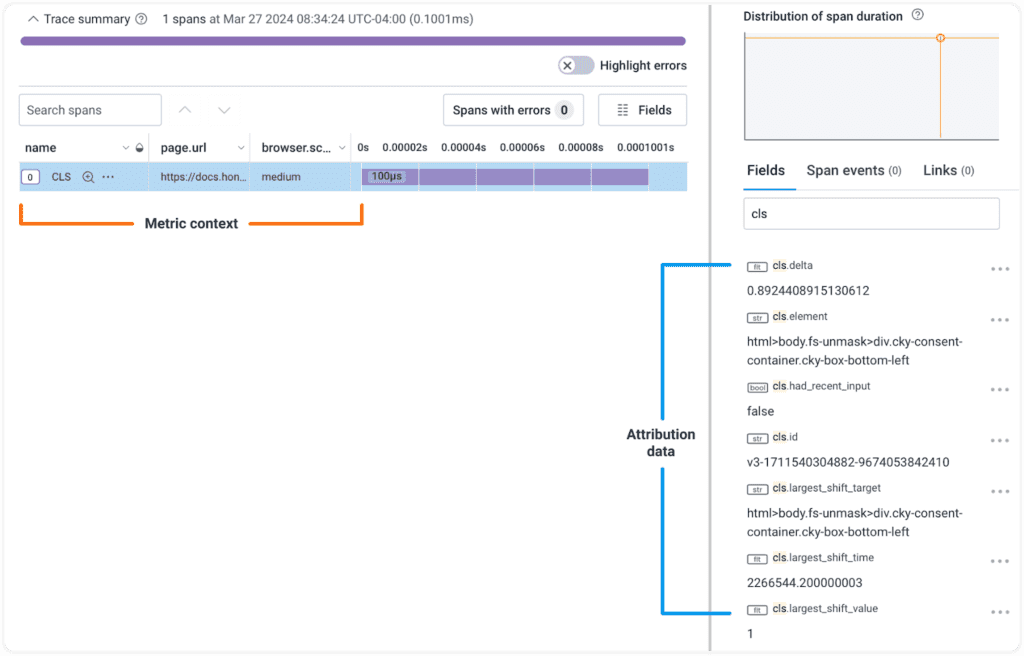Switch to the Span events tab
The image size is (1024, 656).
pyautogui.click(x=853, y=171)
